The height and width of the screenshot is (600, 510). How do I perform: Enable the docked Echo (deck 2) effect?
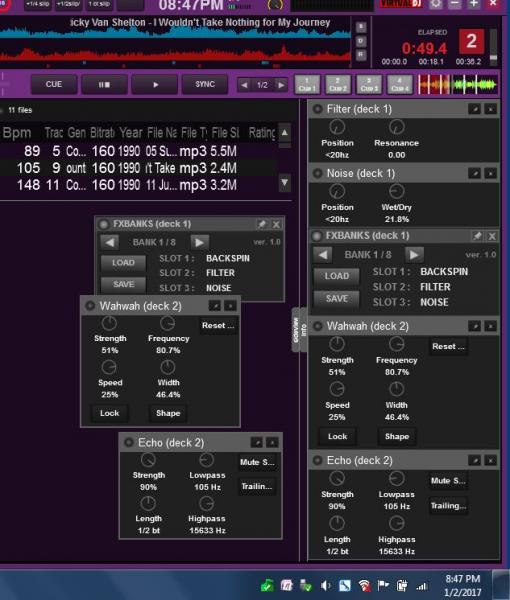[x=318, y=460]
